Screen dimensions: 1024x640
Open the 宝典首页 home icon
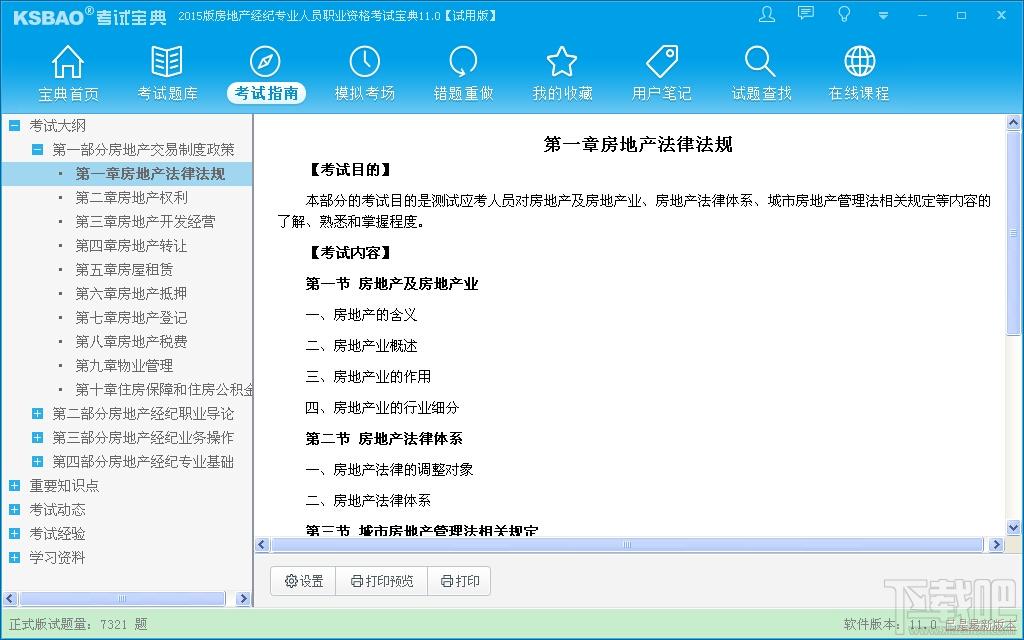(x=68, y=62)
